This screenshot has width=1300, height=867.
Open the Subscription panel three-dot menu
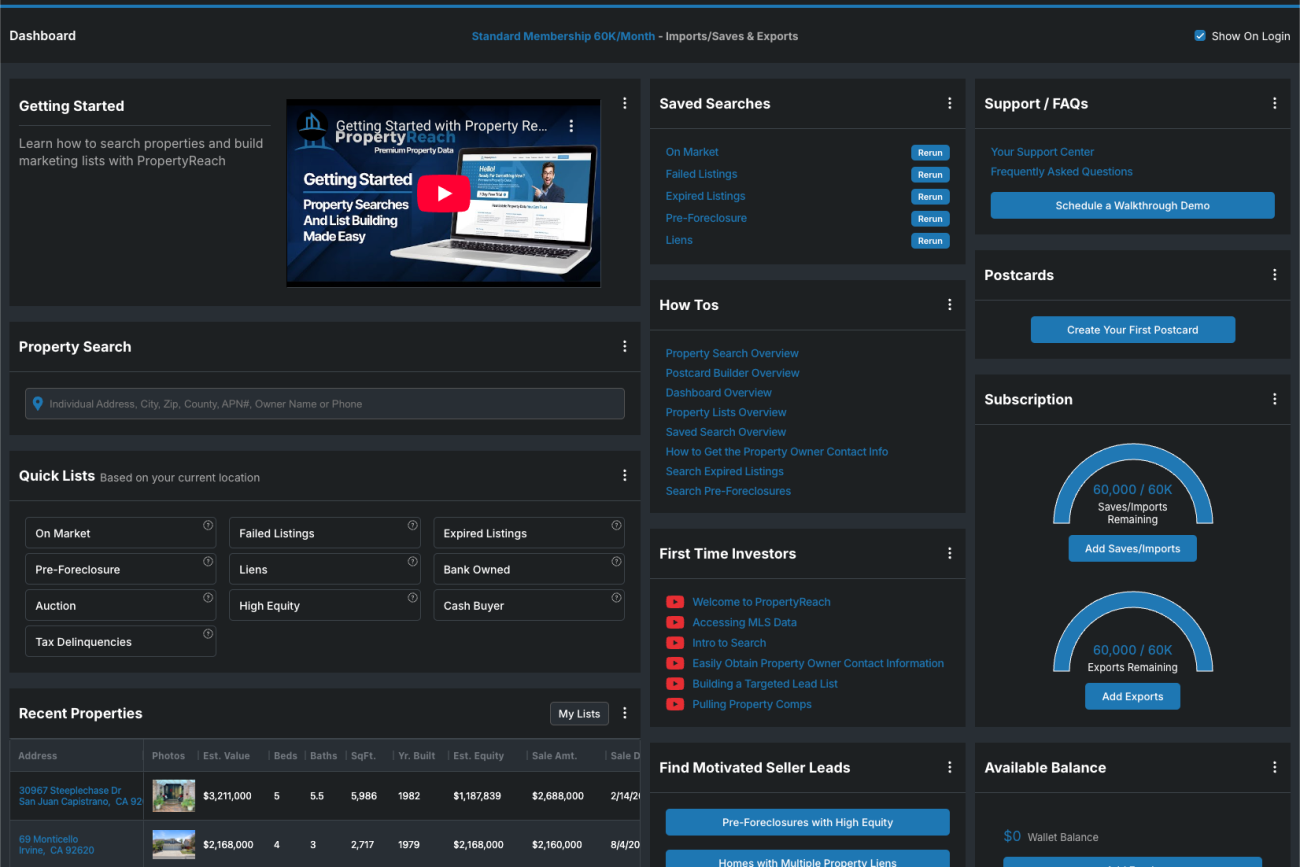click(1274, 399)
